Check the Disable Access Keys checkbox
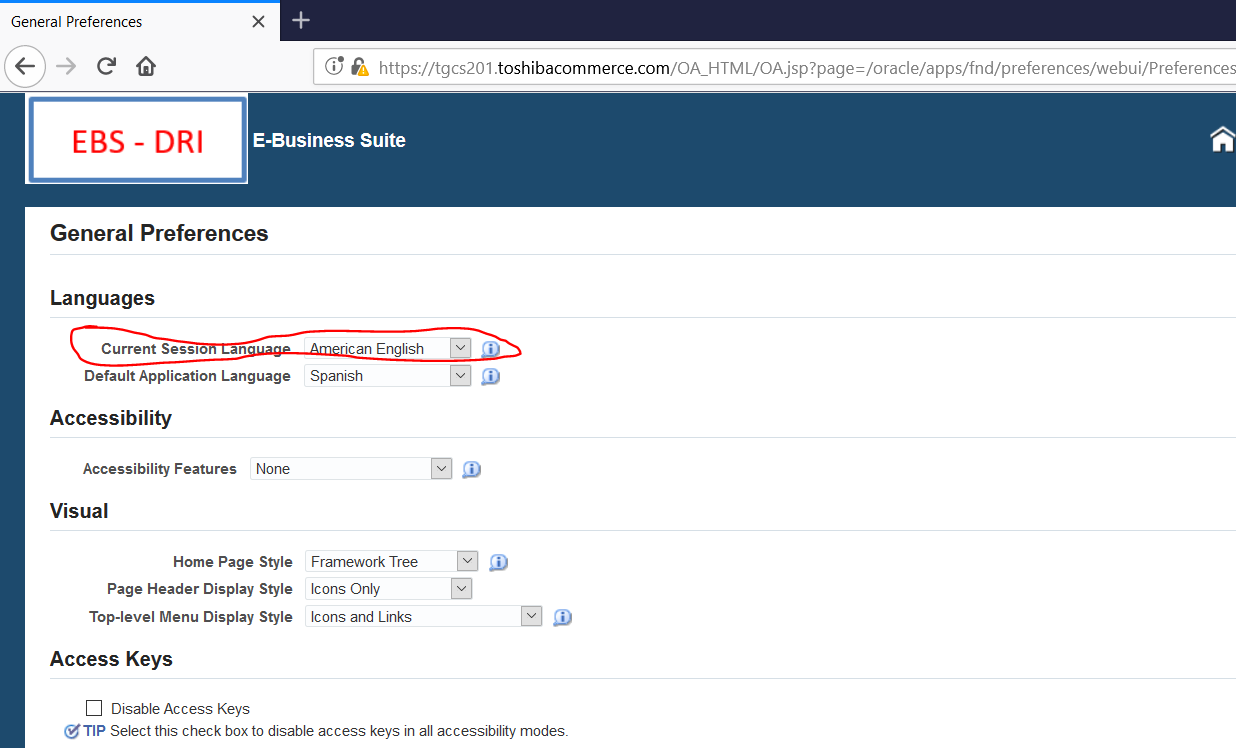This screenshot has width=1236, height=748. (94, 707)
